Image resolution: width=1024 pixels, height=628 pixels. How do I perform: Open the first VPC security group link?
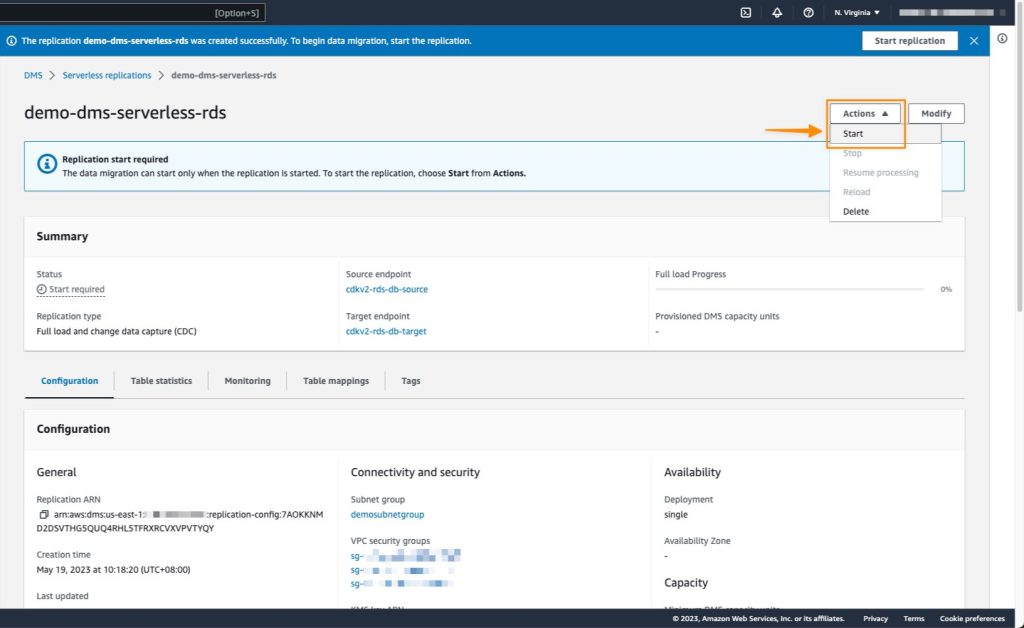(x=406, y=556)
